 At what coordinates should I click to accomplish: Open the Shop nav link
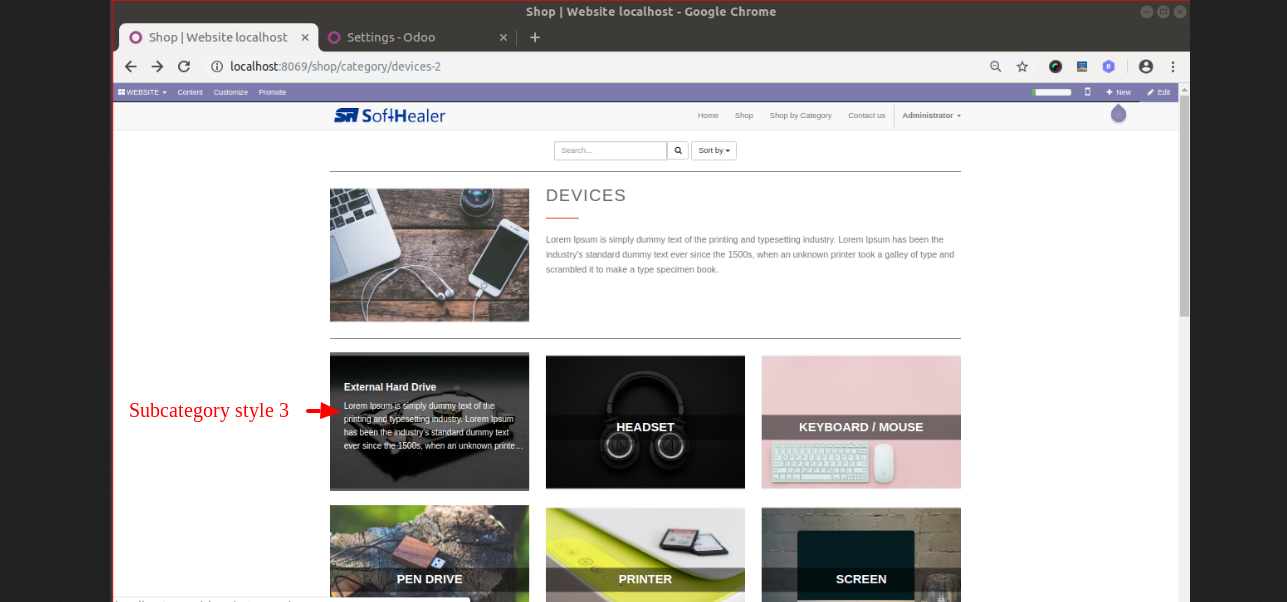[744, 116]
